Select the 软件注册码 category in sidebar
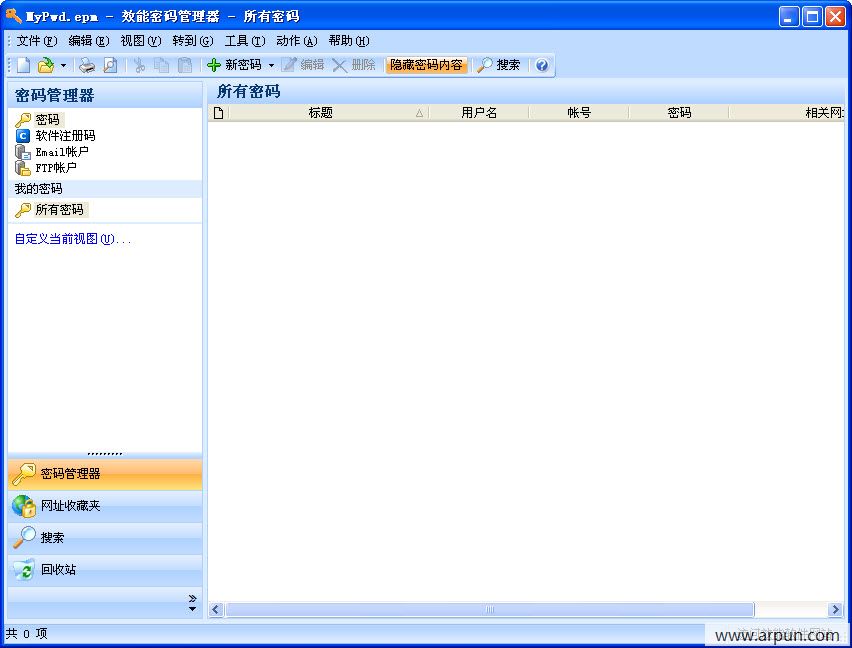The width and height of the screenshot is (852, 648). pos(63,136)
